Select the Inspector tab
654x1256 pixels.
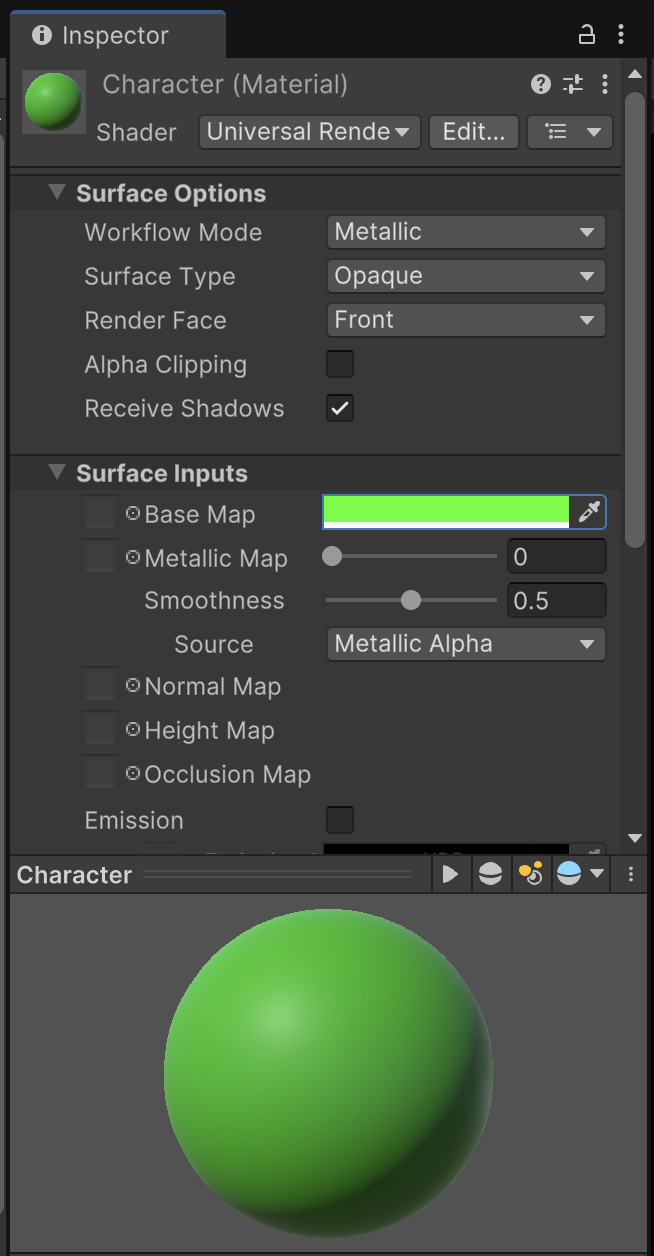click(115, 35)
